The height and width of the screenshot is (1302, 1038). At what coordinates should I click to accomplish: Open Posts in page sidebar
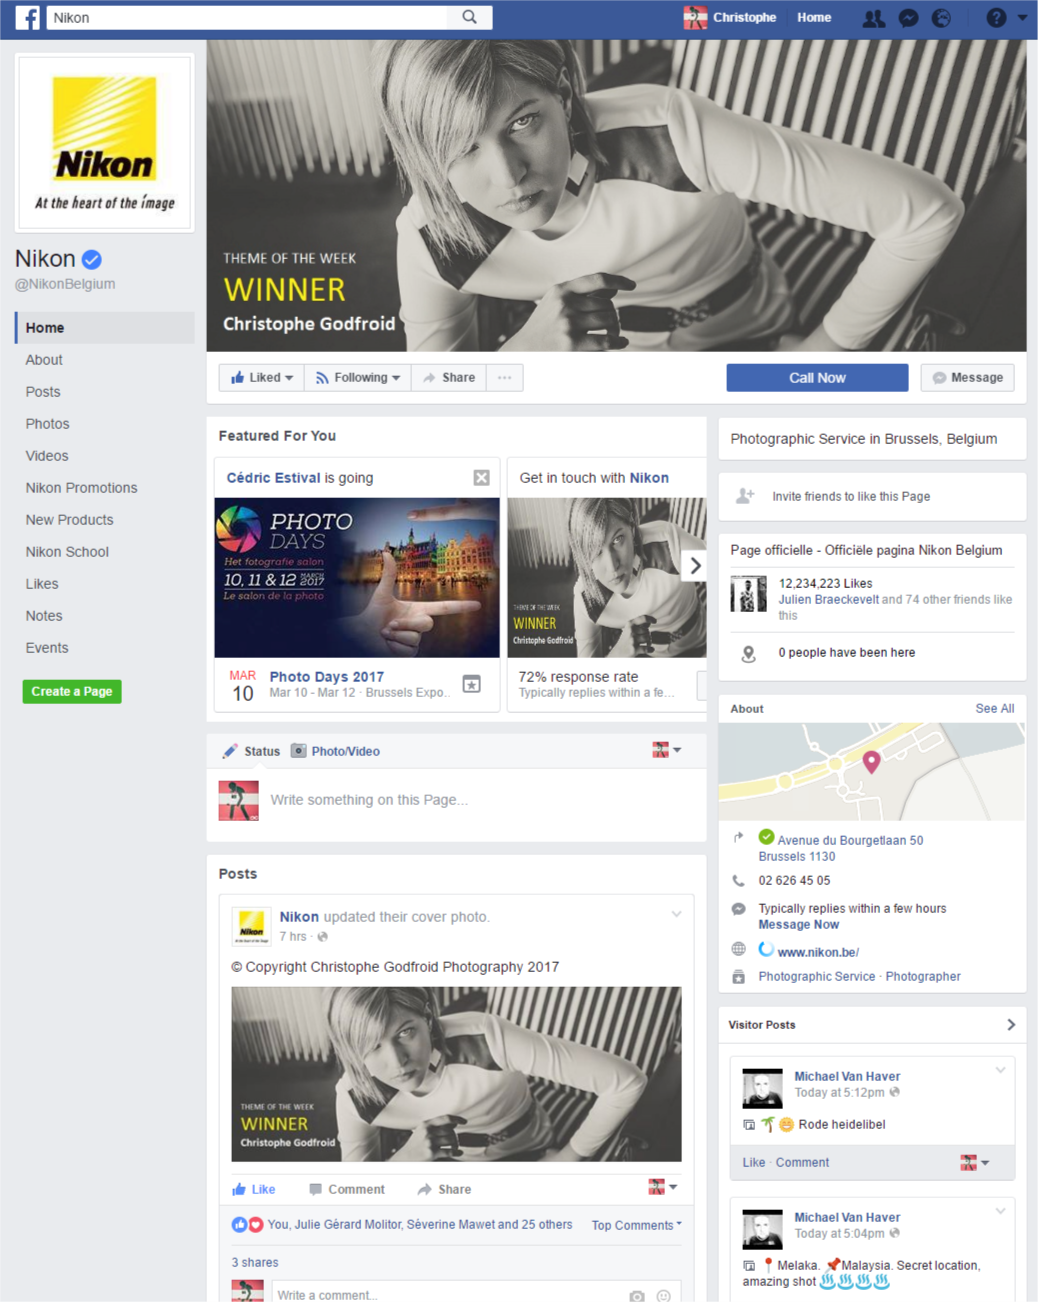(x=43, y=392)
